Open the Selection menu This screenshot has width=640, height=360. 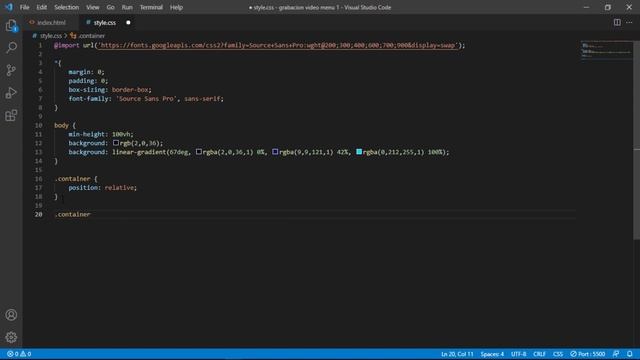[x=67, y=7]
